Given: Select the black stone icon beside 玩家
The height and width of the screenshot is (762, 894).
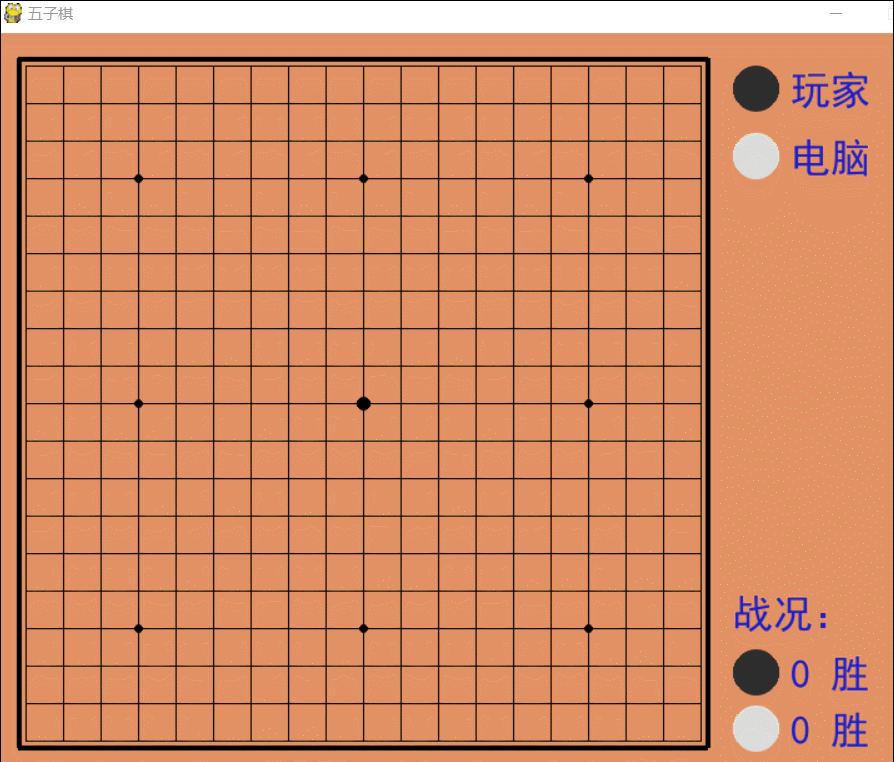Looking at the screenshot, I should 755,89.
